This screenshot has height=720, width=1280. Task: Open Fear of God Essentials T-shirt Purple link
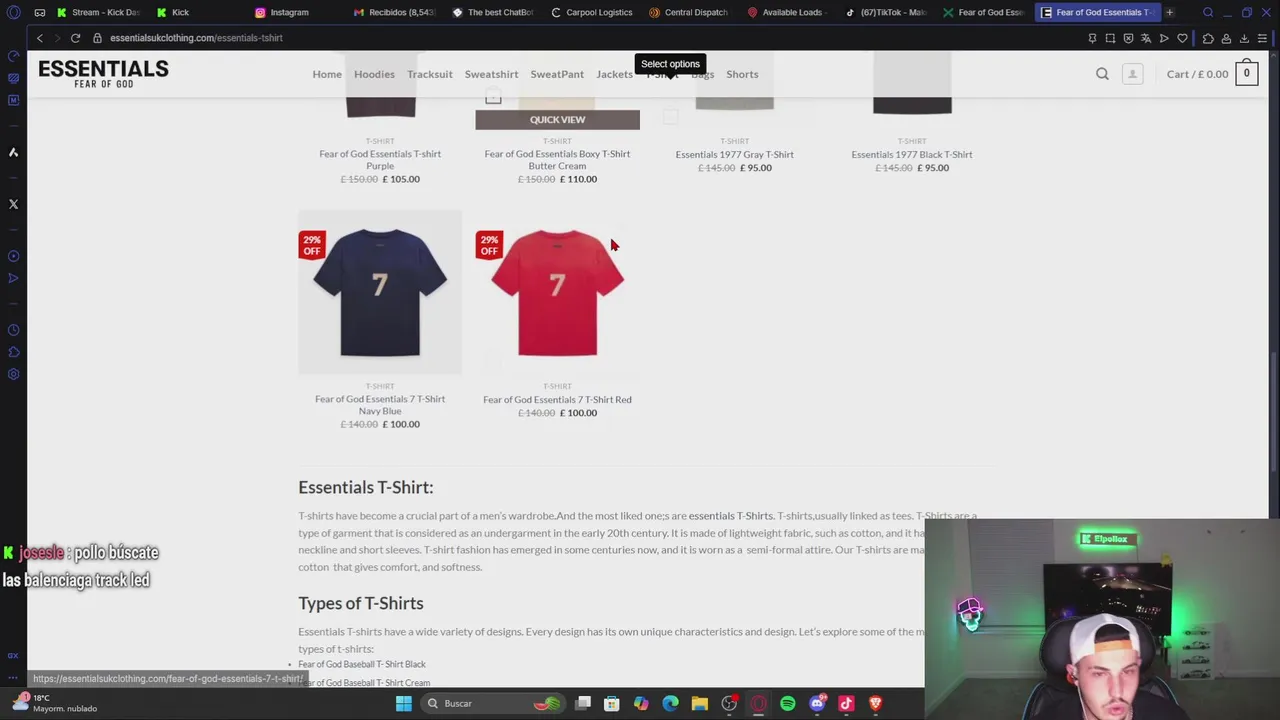(x=380, y=160)
